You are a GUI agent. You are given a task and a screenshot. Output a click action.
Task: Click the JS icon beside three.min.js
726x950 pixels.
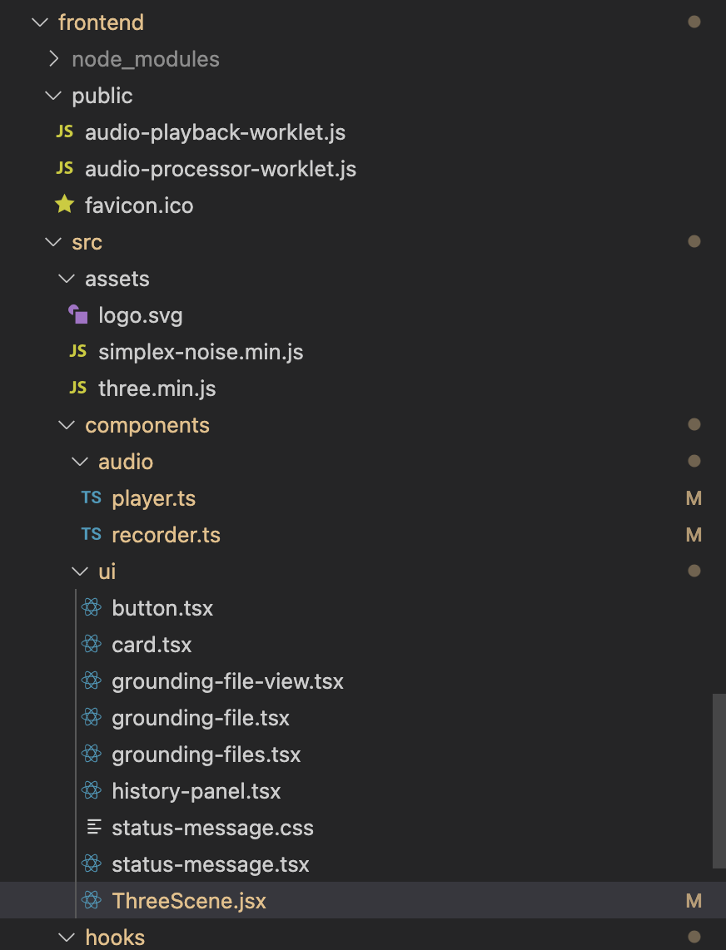point(78,388)
